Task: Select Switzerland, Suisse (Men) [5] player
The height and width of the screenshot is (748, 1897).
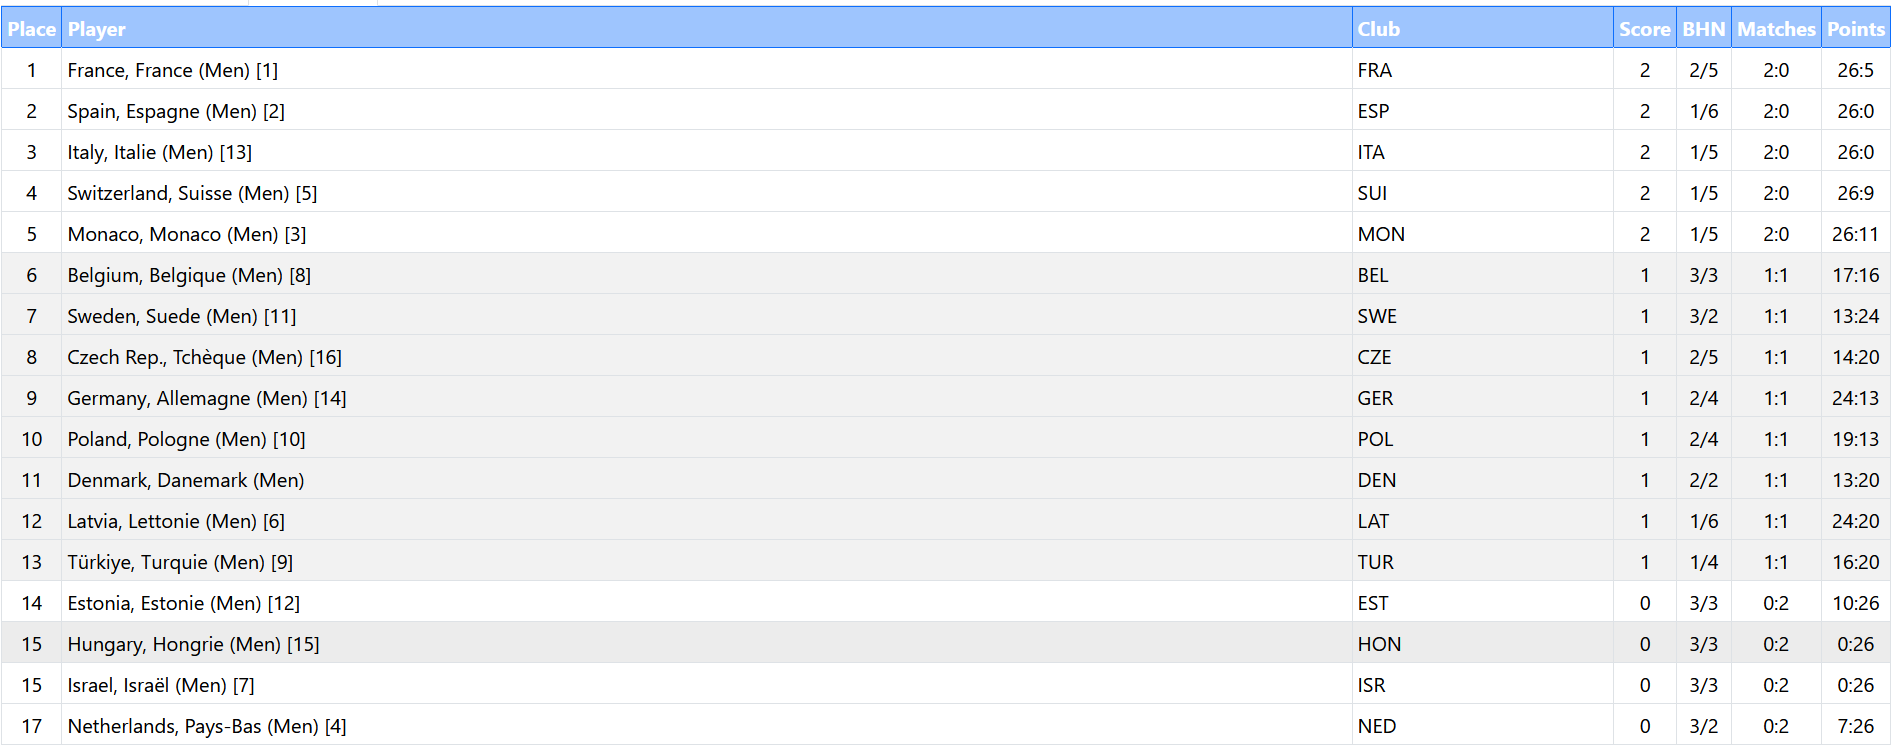Action: pos(192,193)
